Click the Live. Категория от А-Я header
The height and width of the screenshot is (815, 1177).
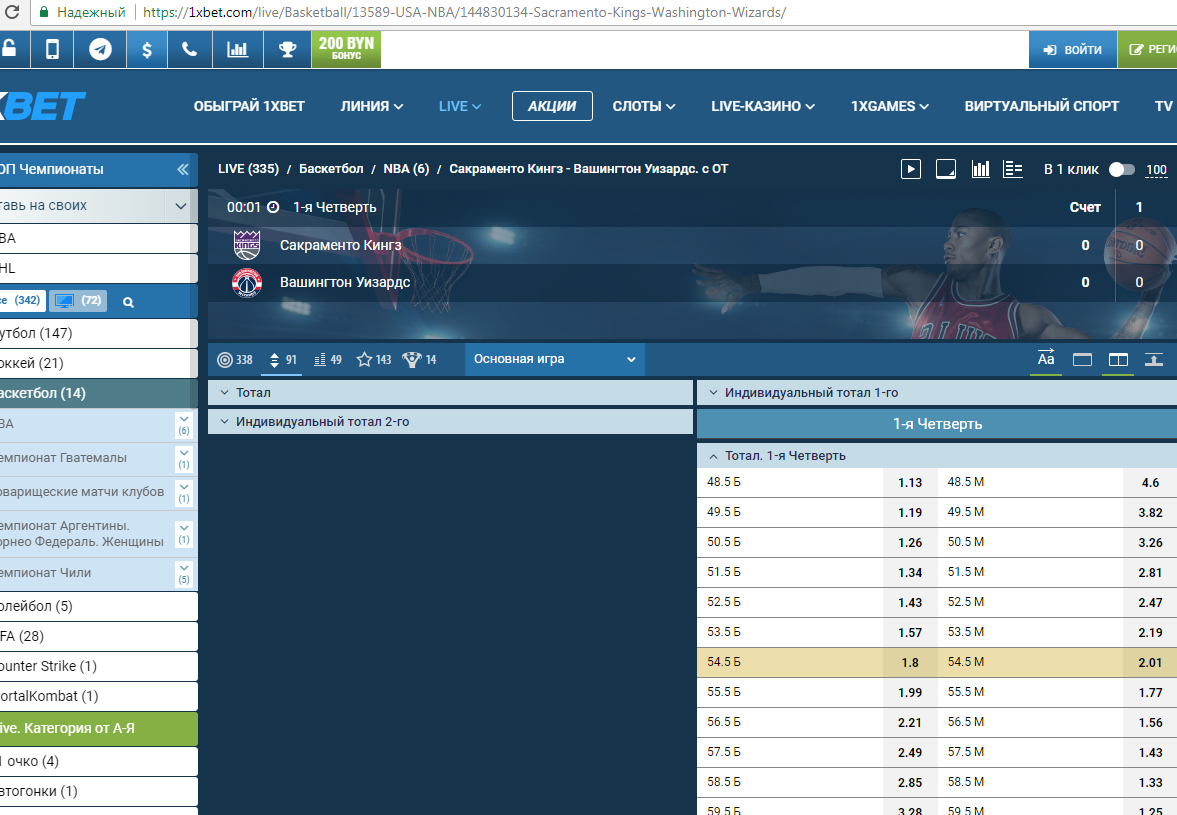click(98, 729)
